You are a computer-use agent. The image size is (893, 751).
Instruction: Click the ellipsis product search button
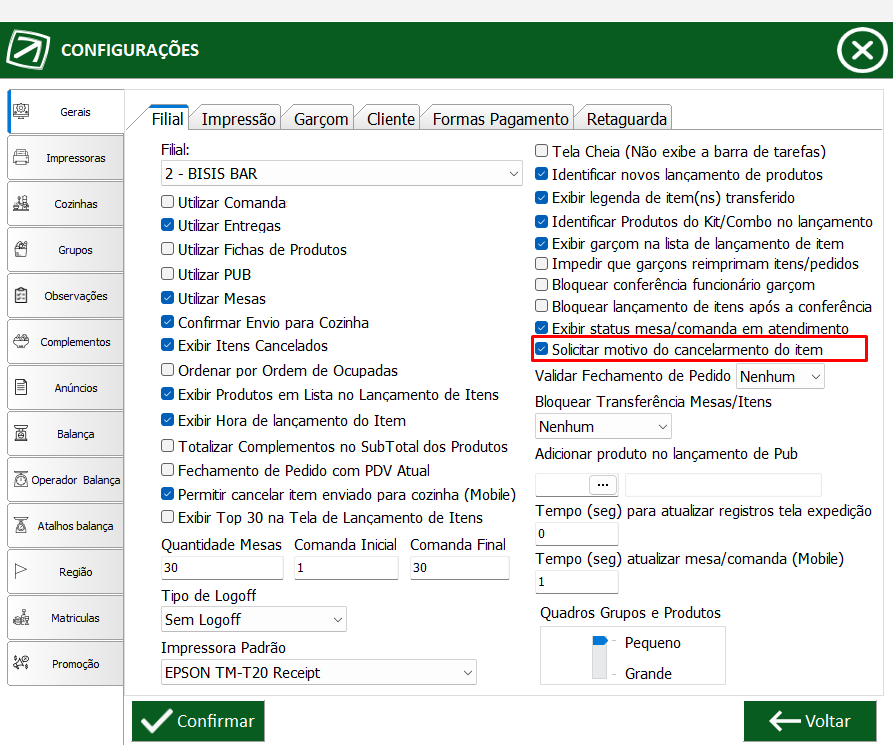(603, 485)
